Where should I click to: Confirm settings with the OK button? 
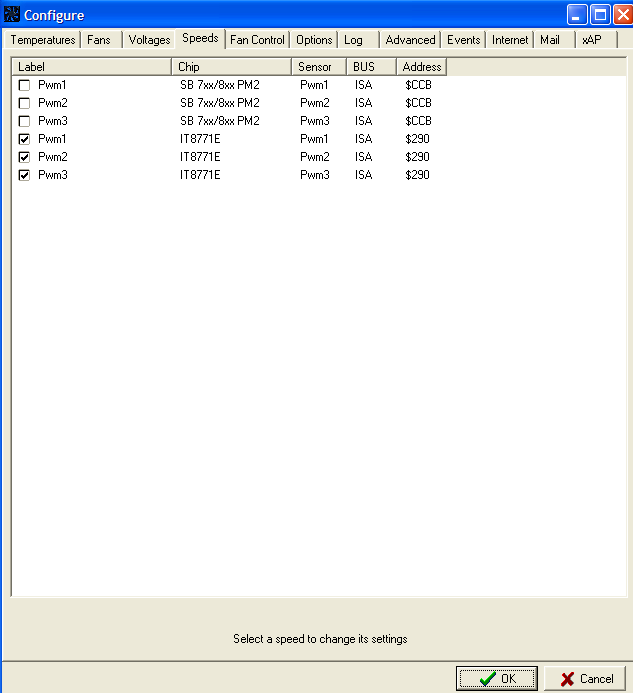[497, 678]
